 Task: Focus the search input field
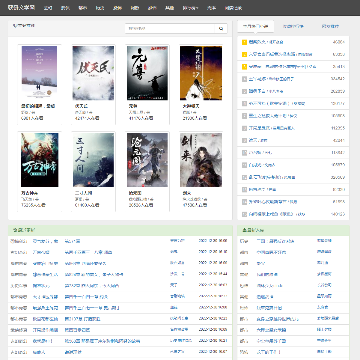(x=170, y=29)
